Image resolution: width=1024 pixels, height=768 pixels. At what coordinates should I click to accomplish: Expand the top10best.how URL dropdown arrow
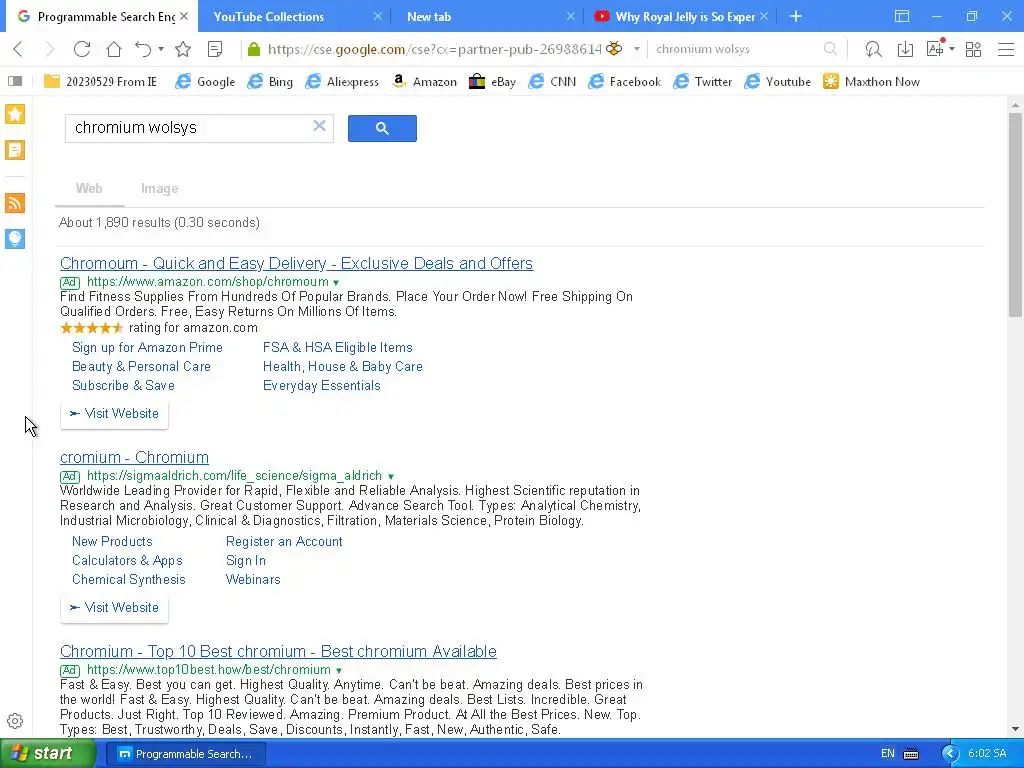[x=339, y=671]
